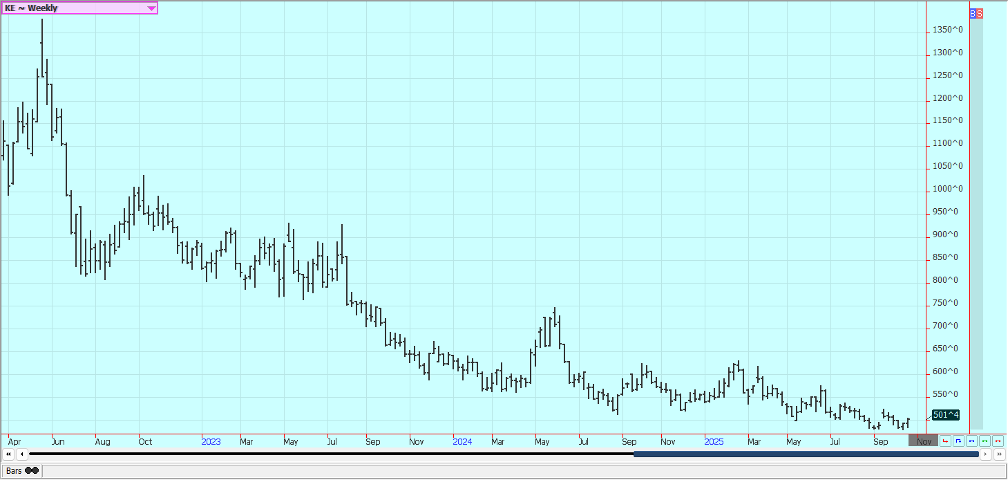Open the KE Weekly symbol dropdown
This screenshot has width=1008, height=480.
[151, 8]
